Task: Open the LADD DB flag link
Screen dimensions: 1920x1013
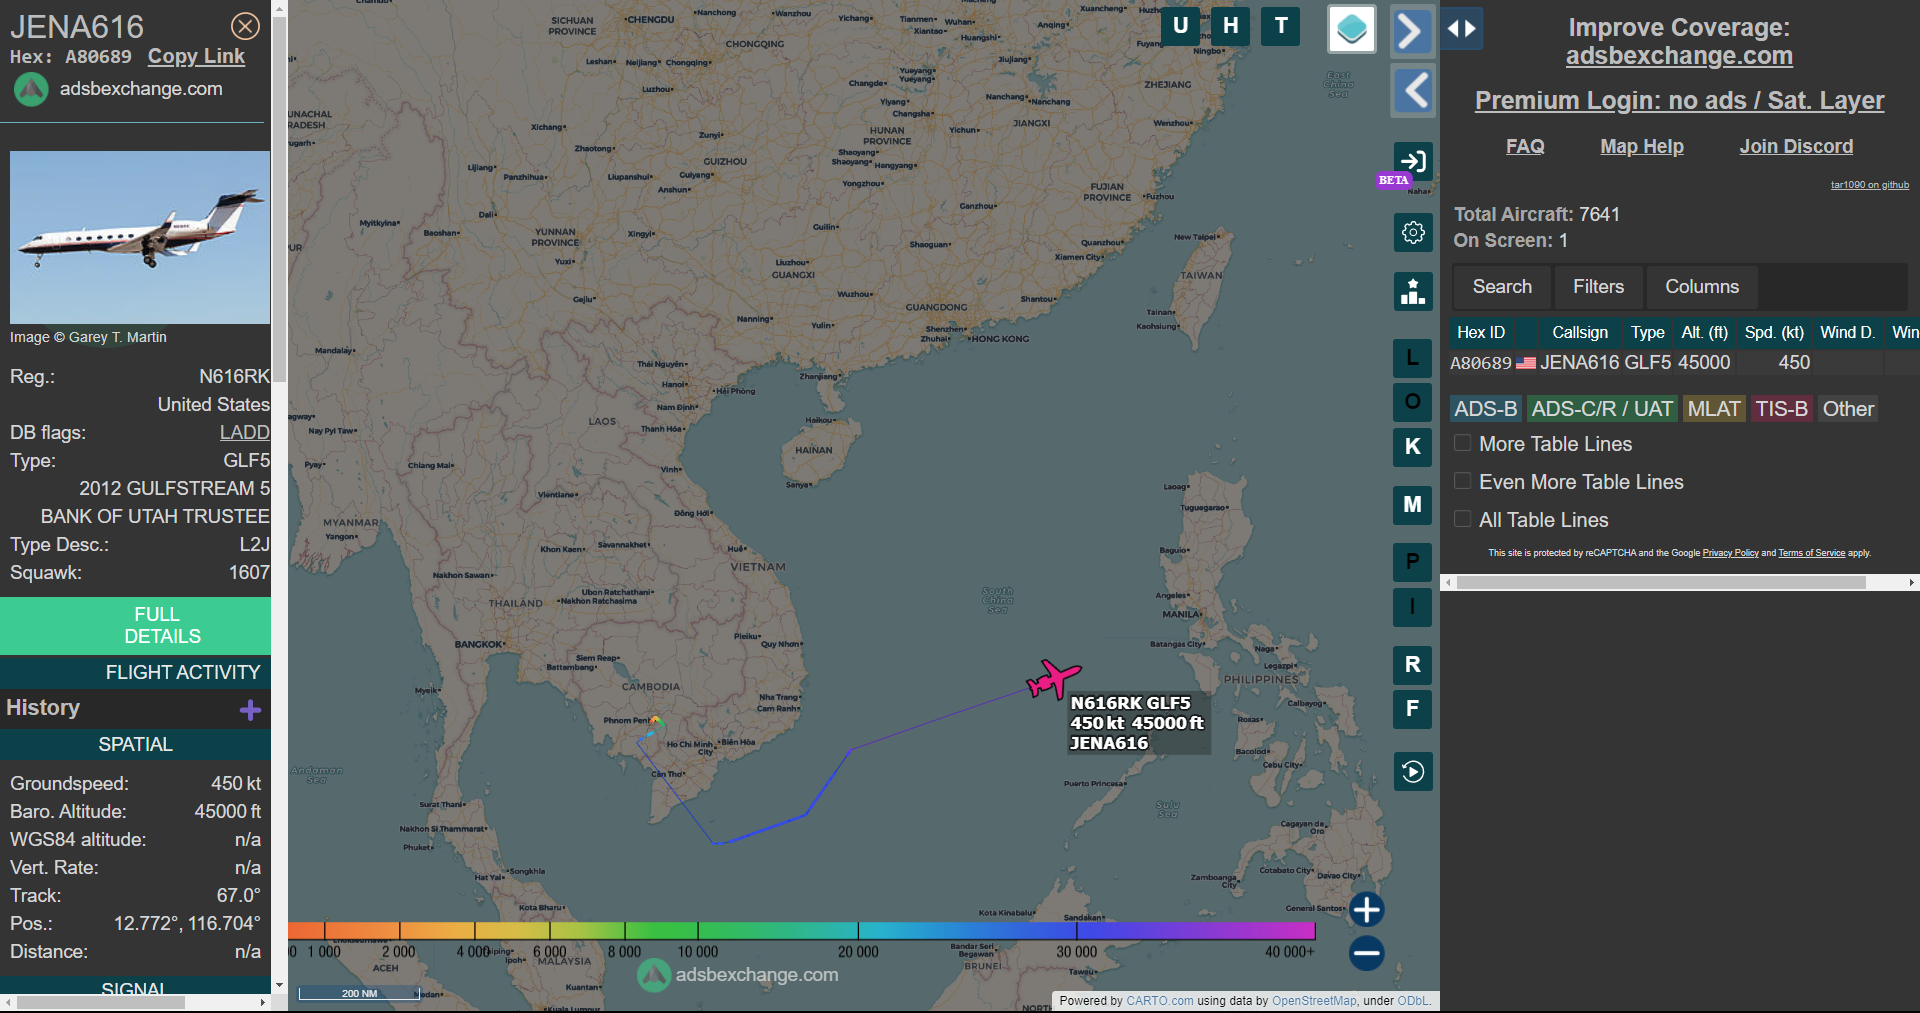Action: (245, 433)
